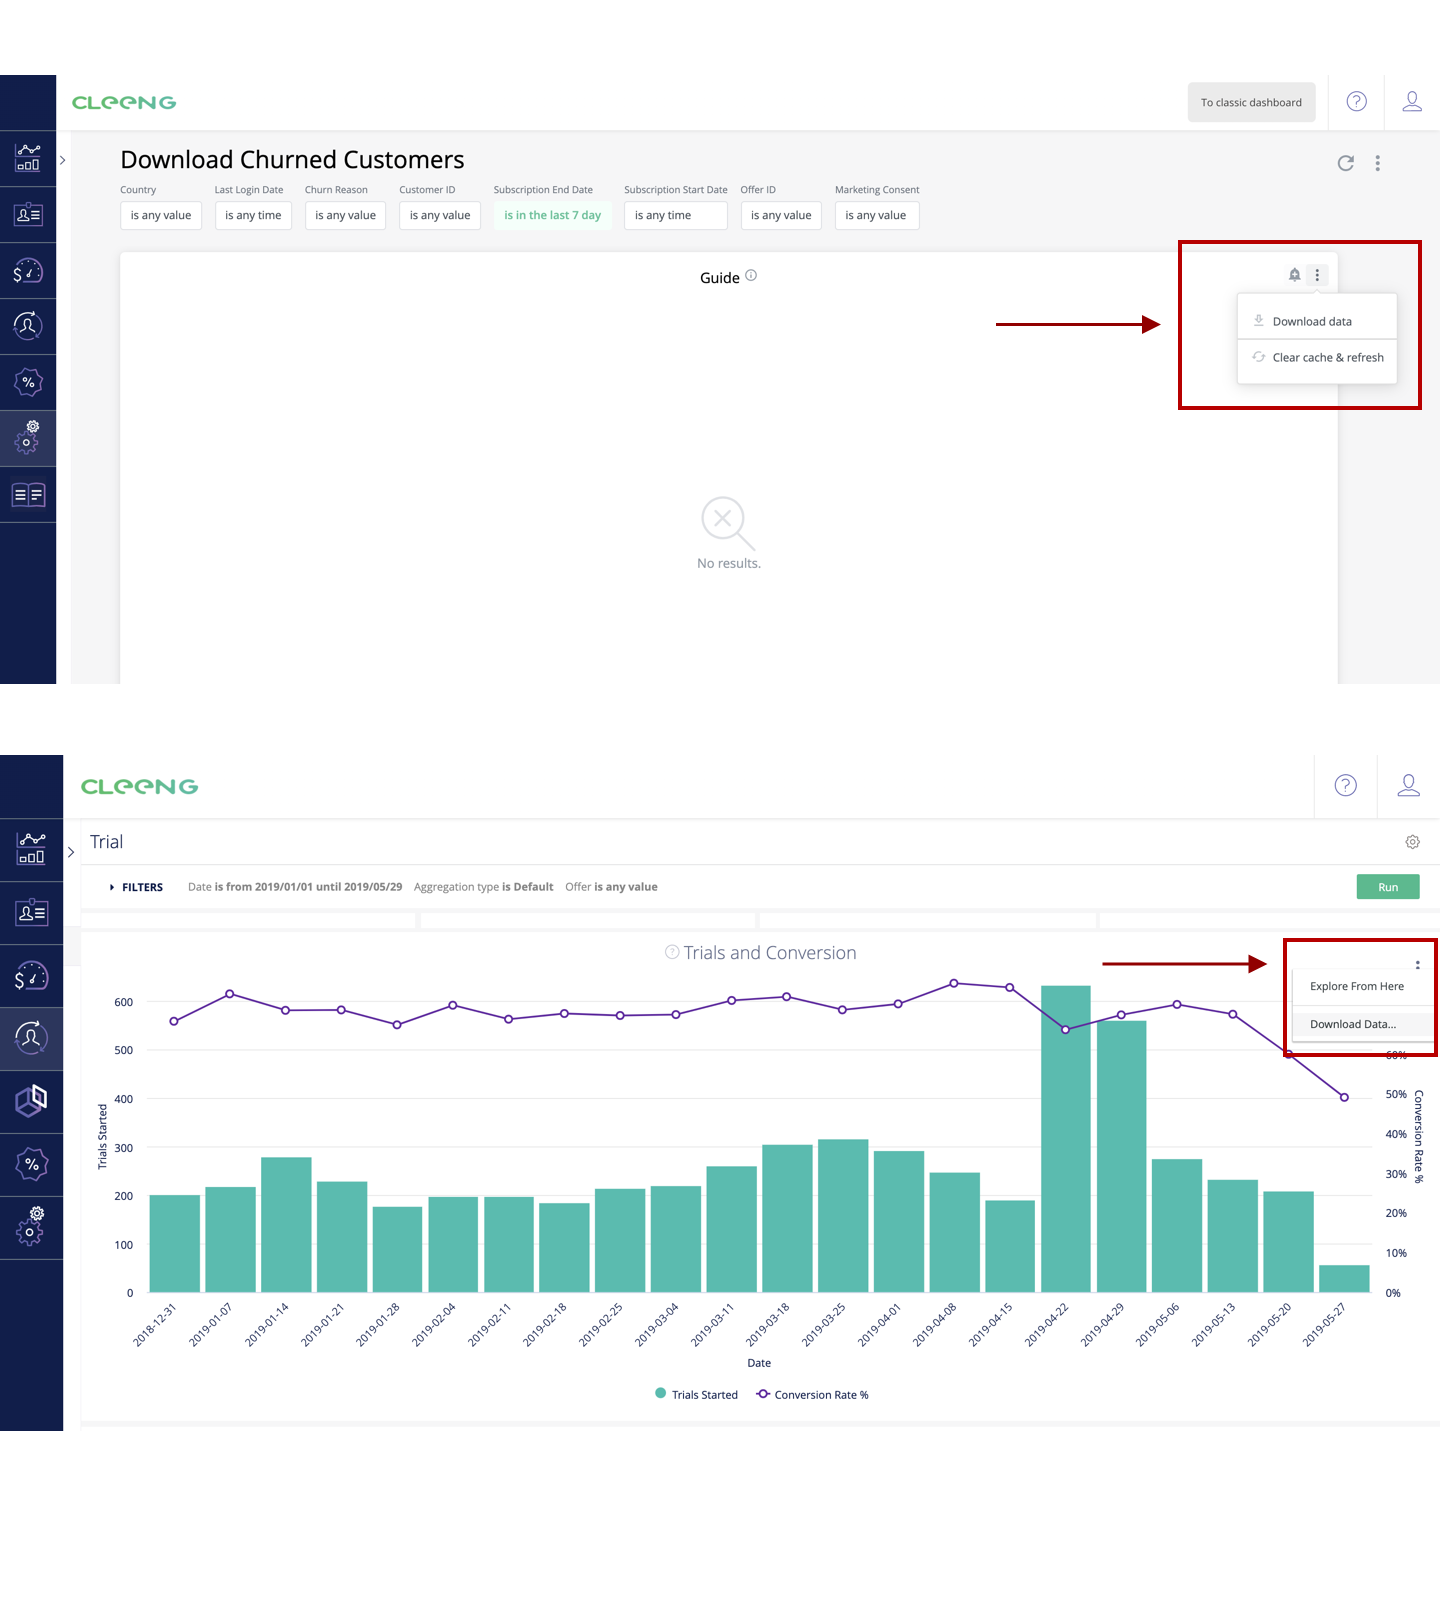This screenshot has width=1440, height=1613.
Task: Click the bell alert icon in Guide tile
Action: (x=1294, y=275)
